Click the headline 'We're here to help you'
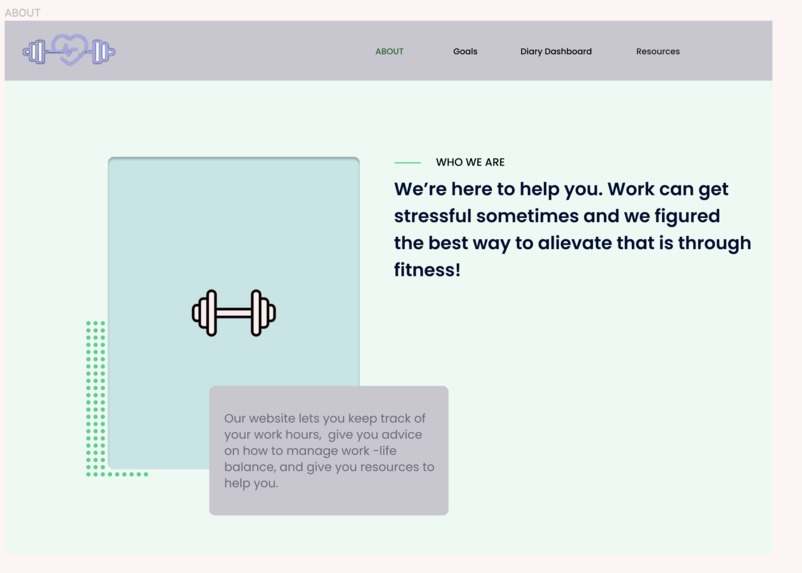Image resolution: width=802 pixels, height=573 pixels. coord(572,229)
